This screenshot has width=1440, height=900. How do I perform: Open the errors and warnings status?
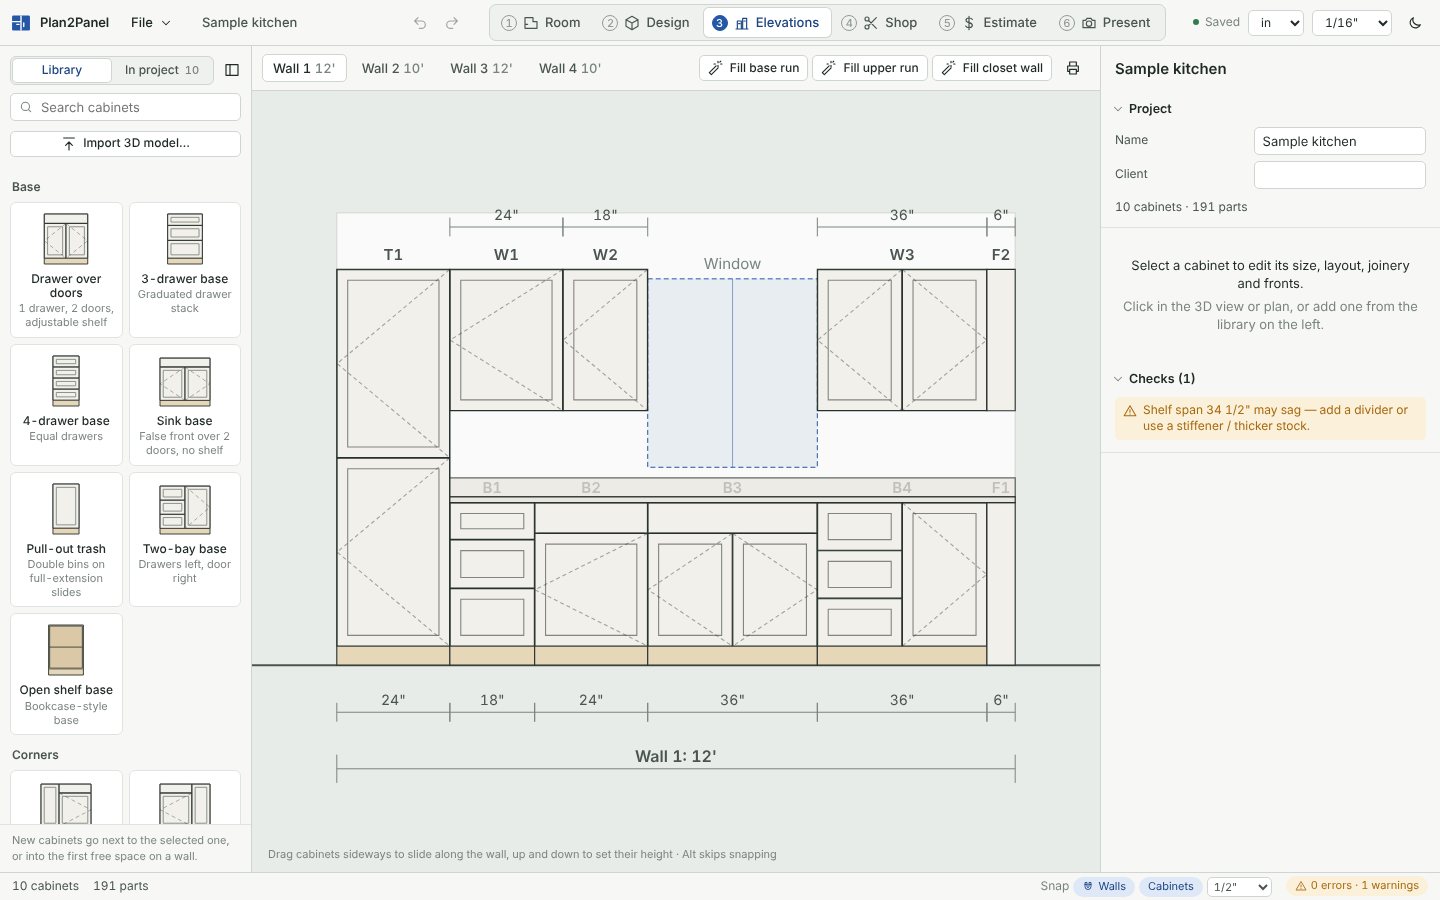(x=1357, y=886)
